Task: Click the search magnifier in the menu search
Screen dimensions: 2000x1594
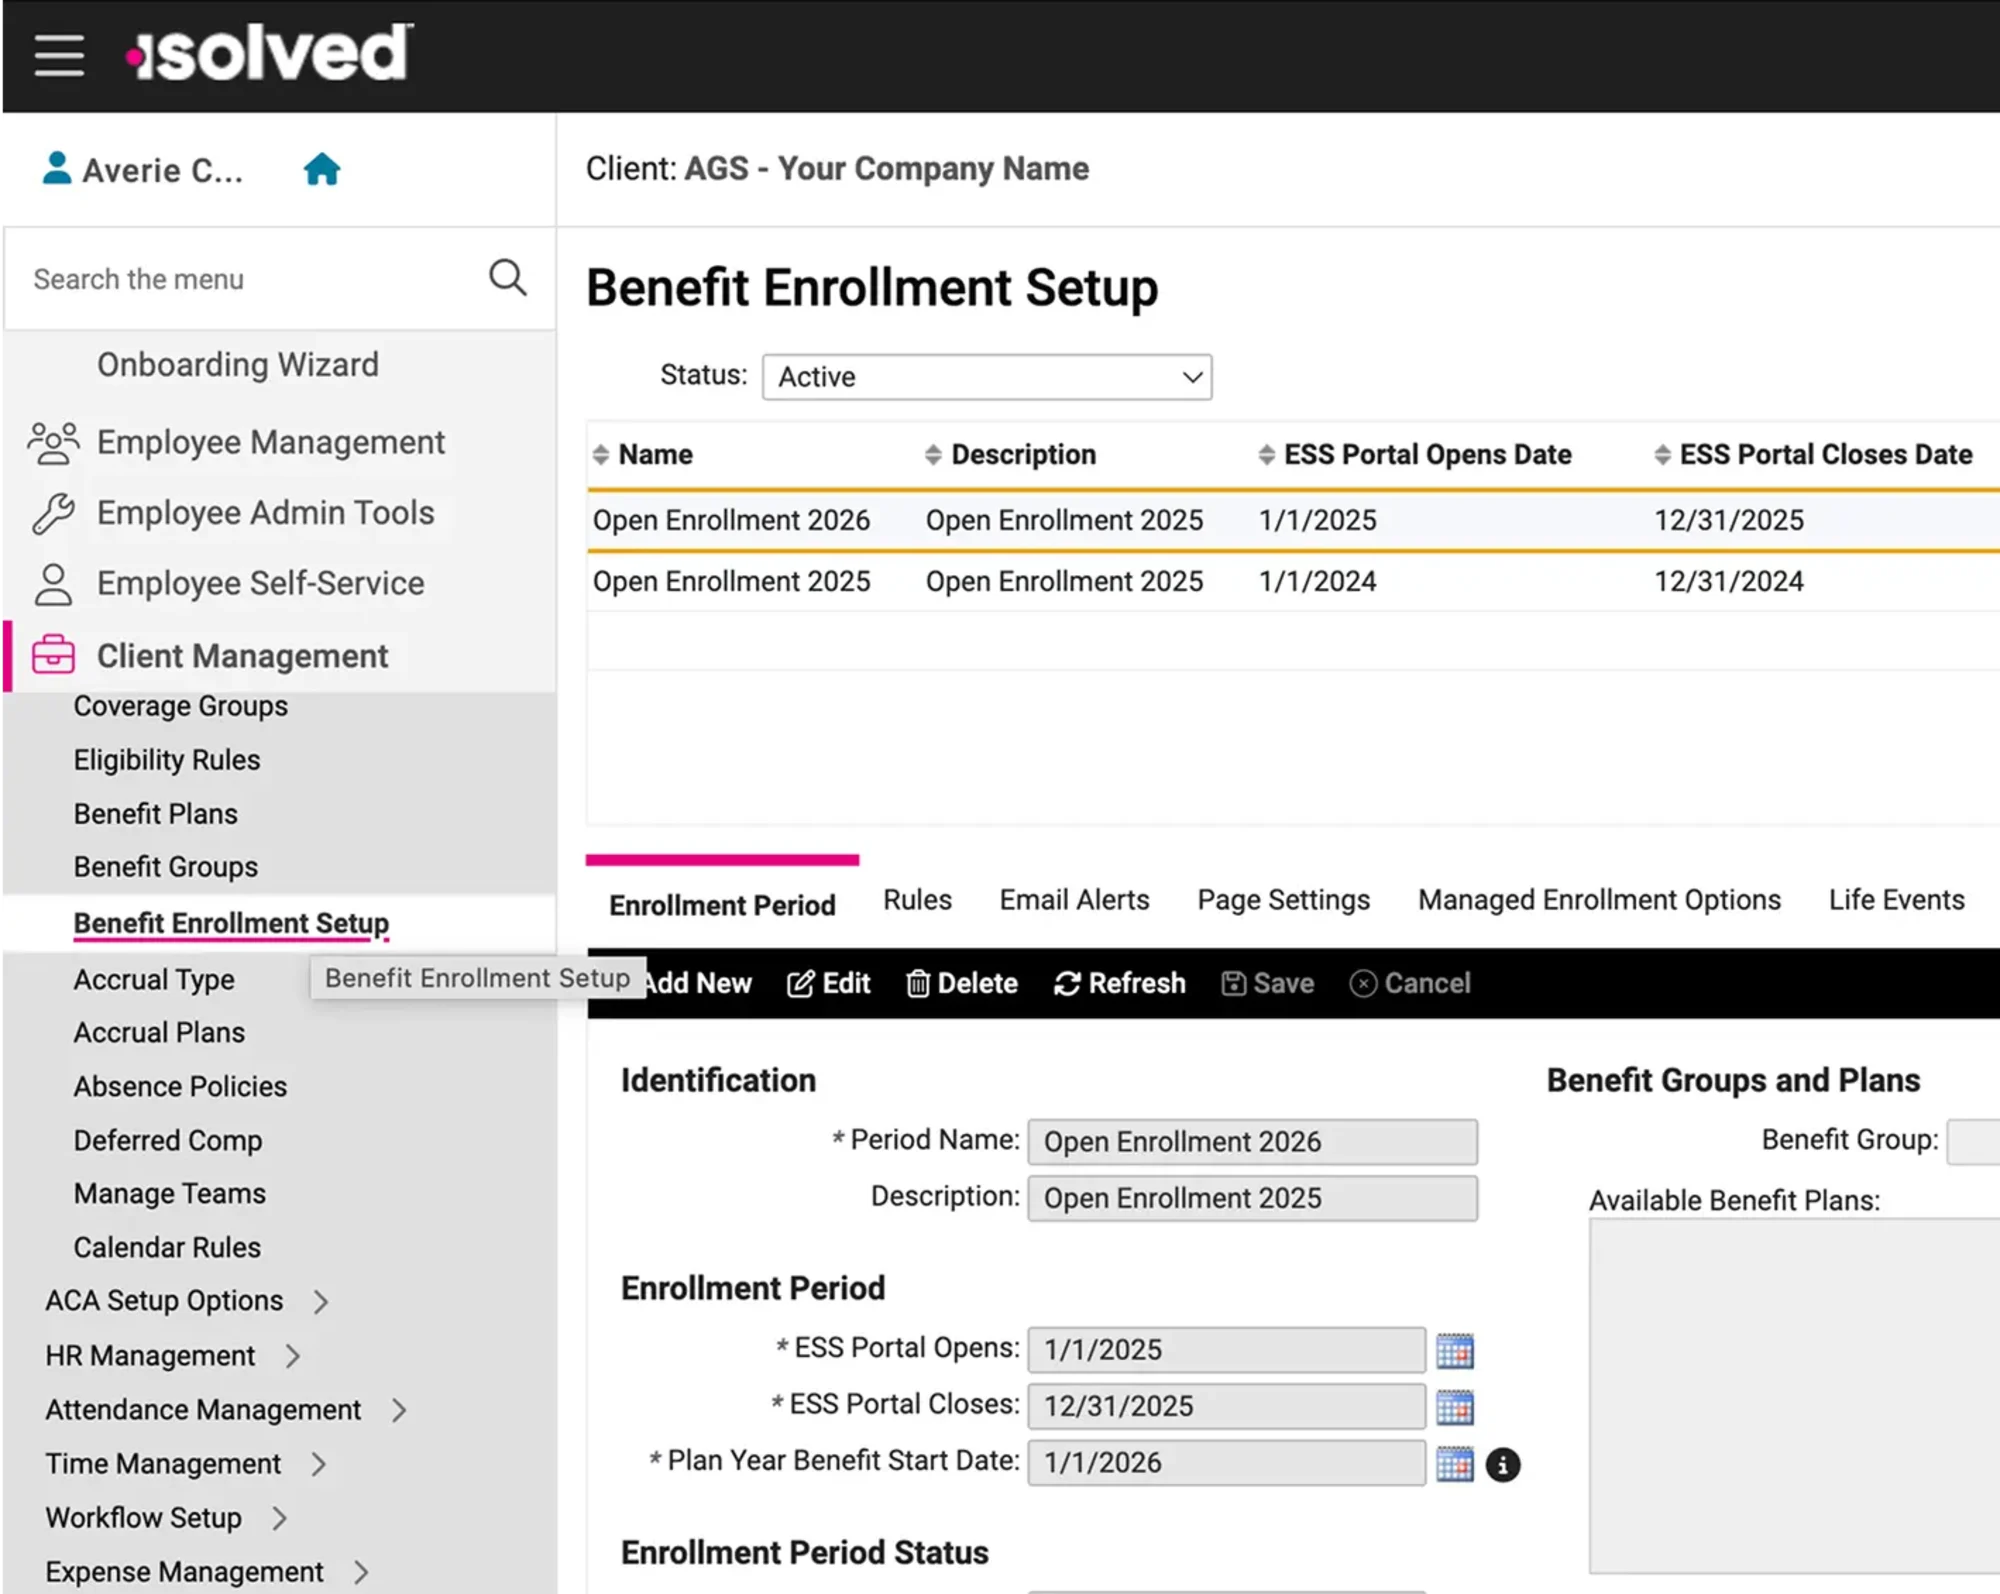Action: coord(507,277)
